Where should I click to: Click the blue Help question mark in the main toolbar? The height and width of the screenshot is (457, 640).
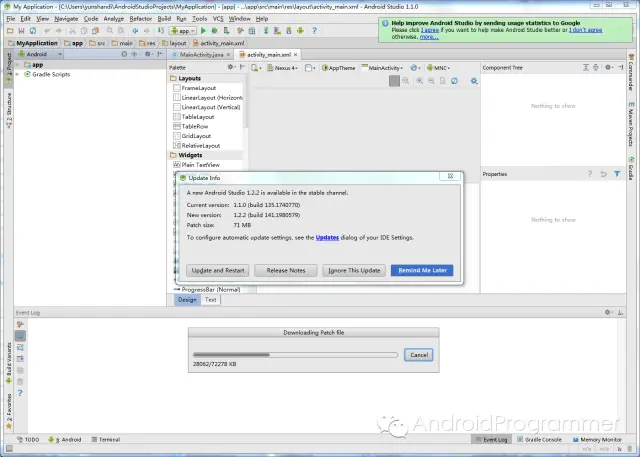point(314,31)
